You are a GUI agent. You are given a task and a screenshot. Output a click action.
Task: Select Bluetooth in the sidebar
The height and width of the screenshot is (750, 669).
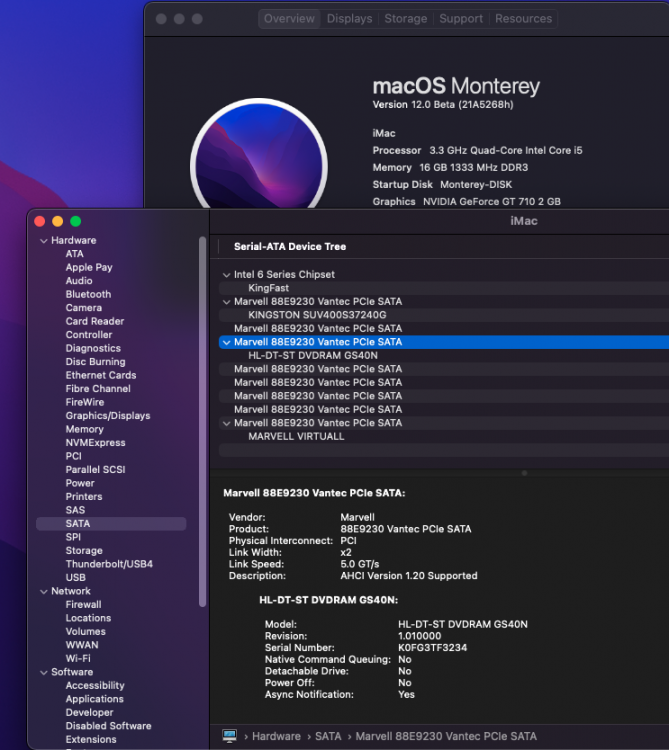point(88,294)
